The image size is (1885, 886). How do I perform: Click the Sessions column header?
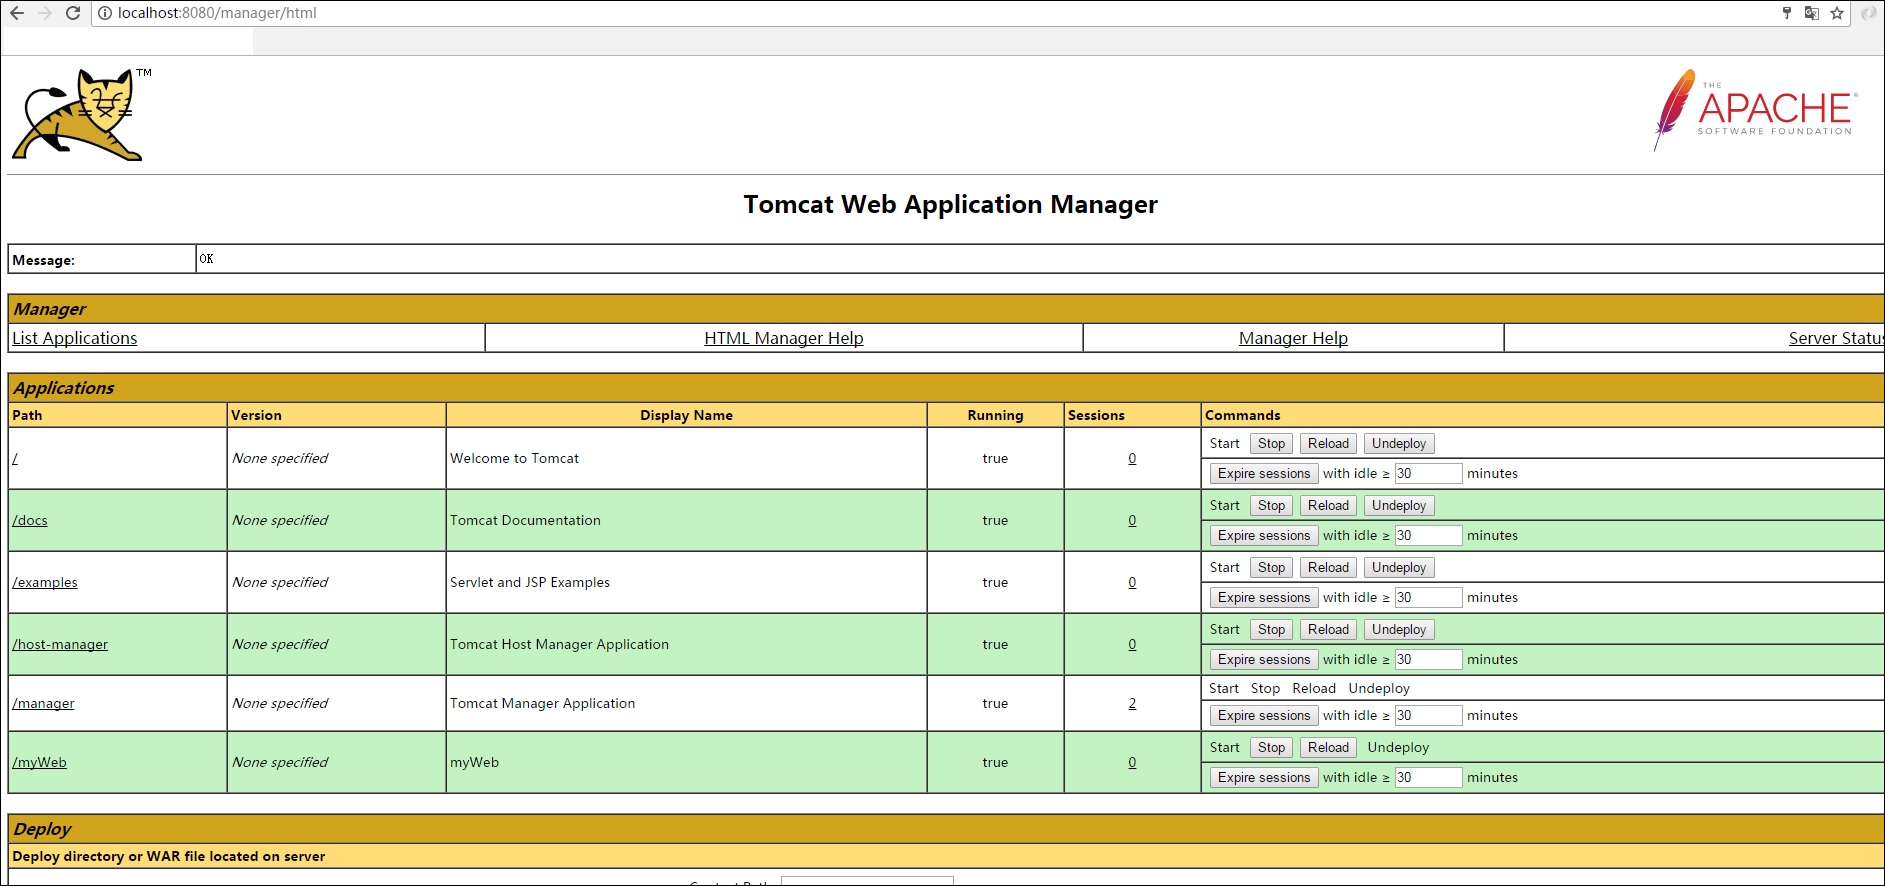[1096, 415]
